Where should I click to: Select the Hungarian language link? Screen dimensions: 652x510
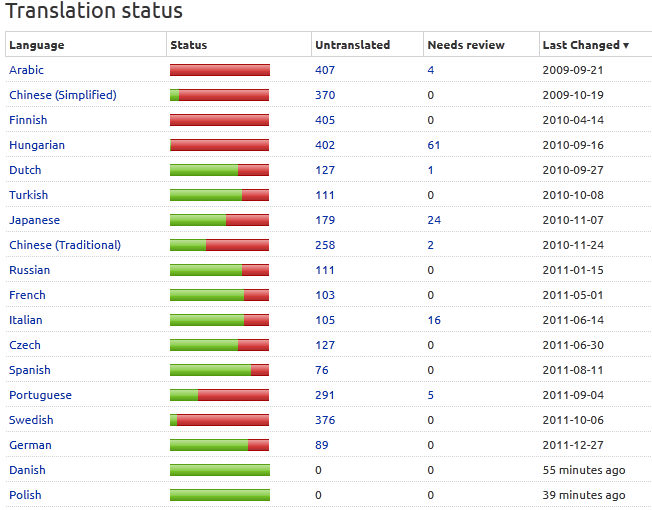coord(37,145)
